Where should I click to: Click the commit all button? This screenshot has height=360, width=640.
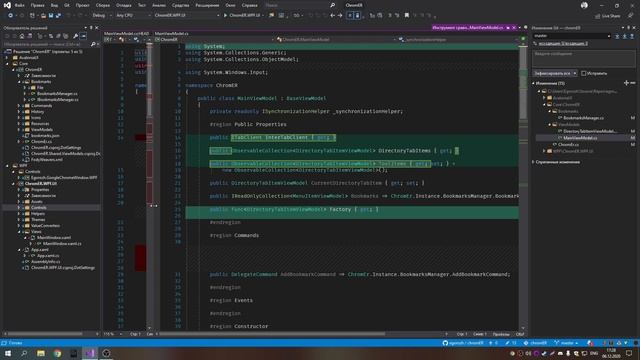tap(552, 73)
